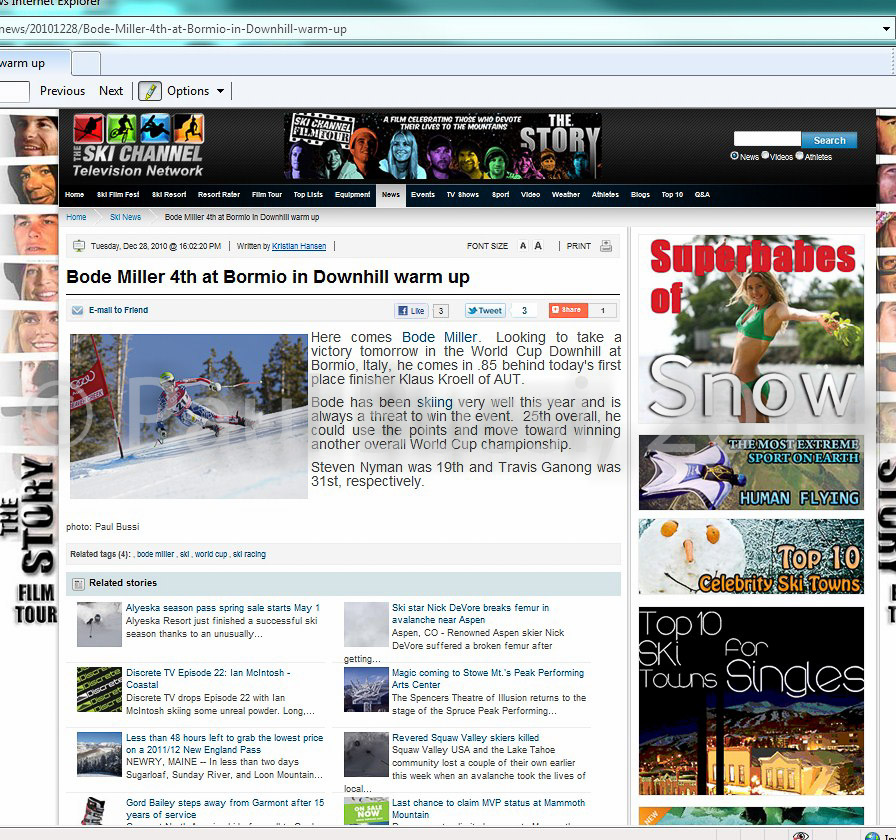
Task: Open the News navigation tab
Action: pos(391,195)
